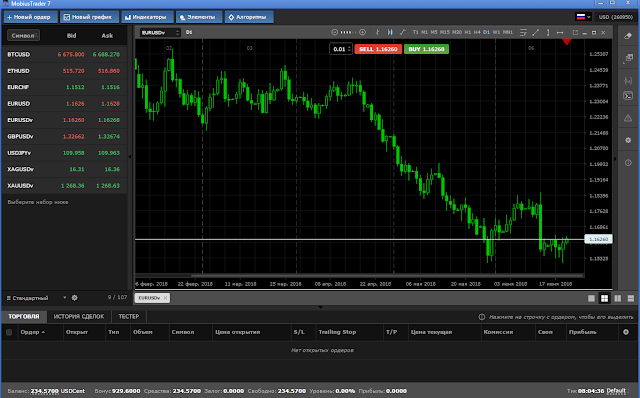Click the terminal console icon in sidebar

coord(628,96)
